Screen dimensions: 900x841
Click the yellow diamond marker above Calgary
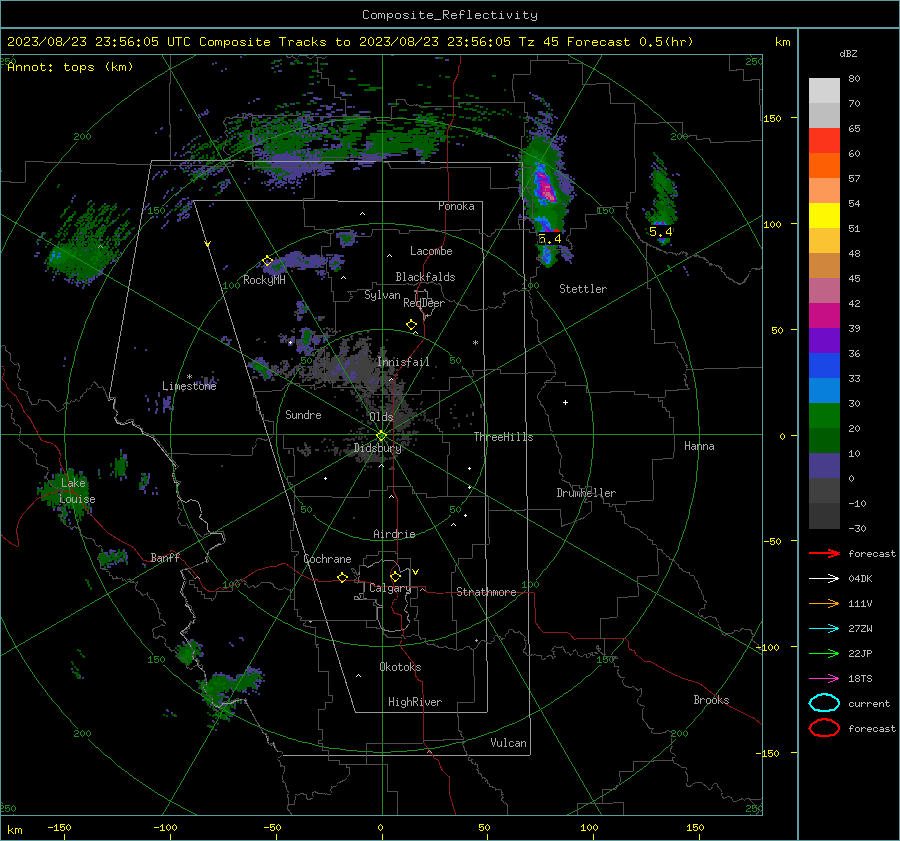(x=395, y=576)
